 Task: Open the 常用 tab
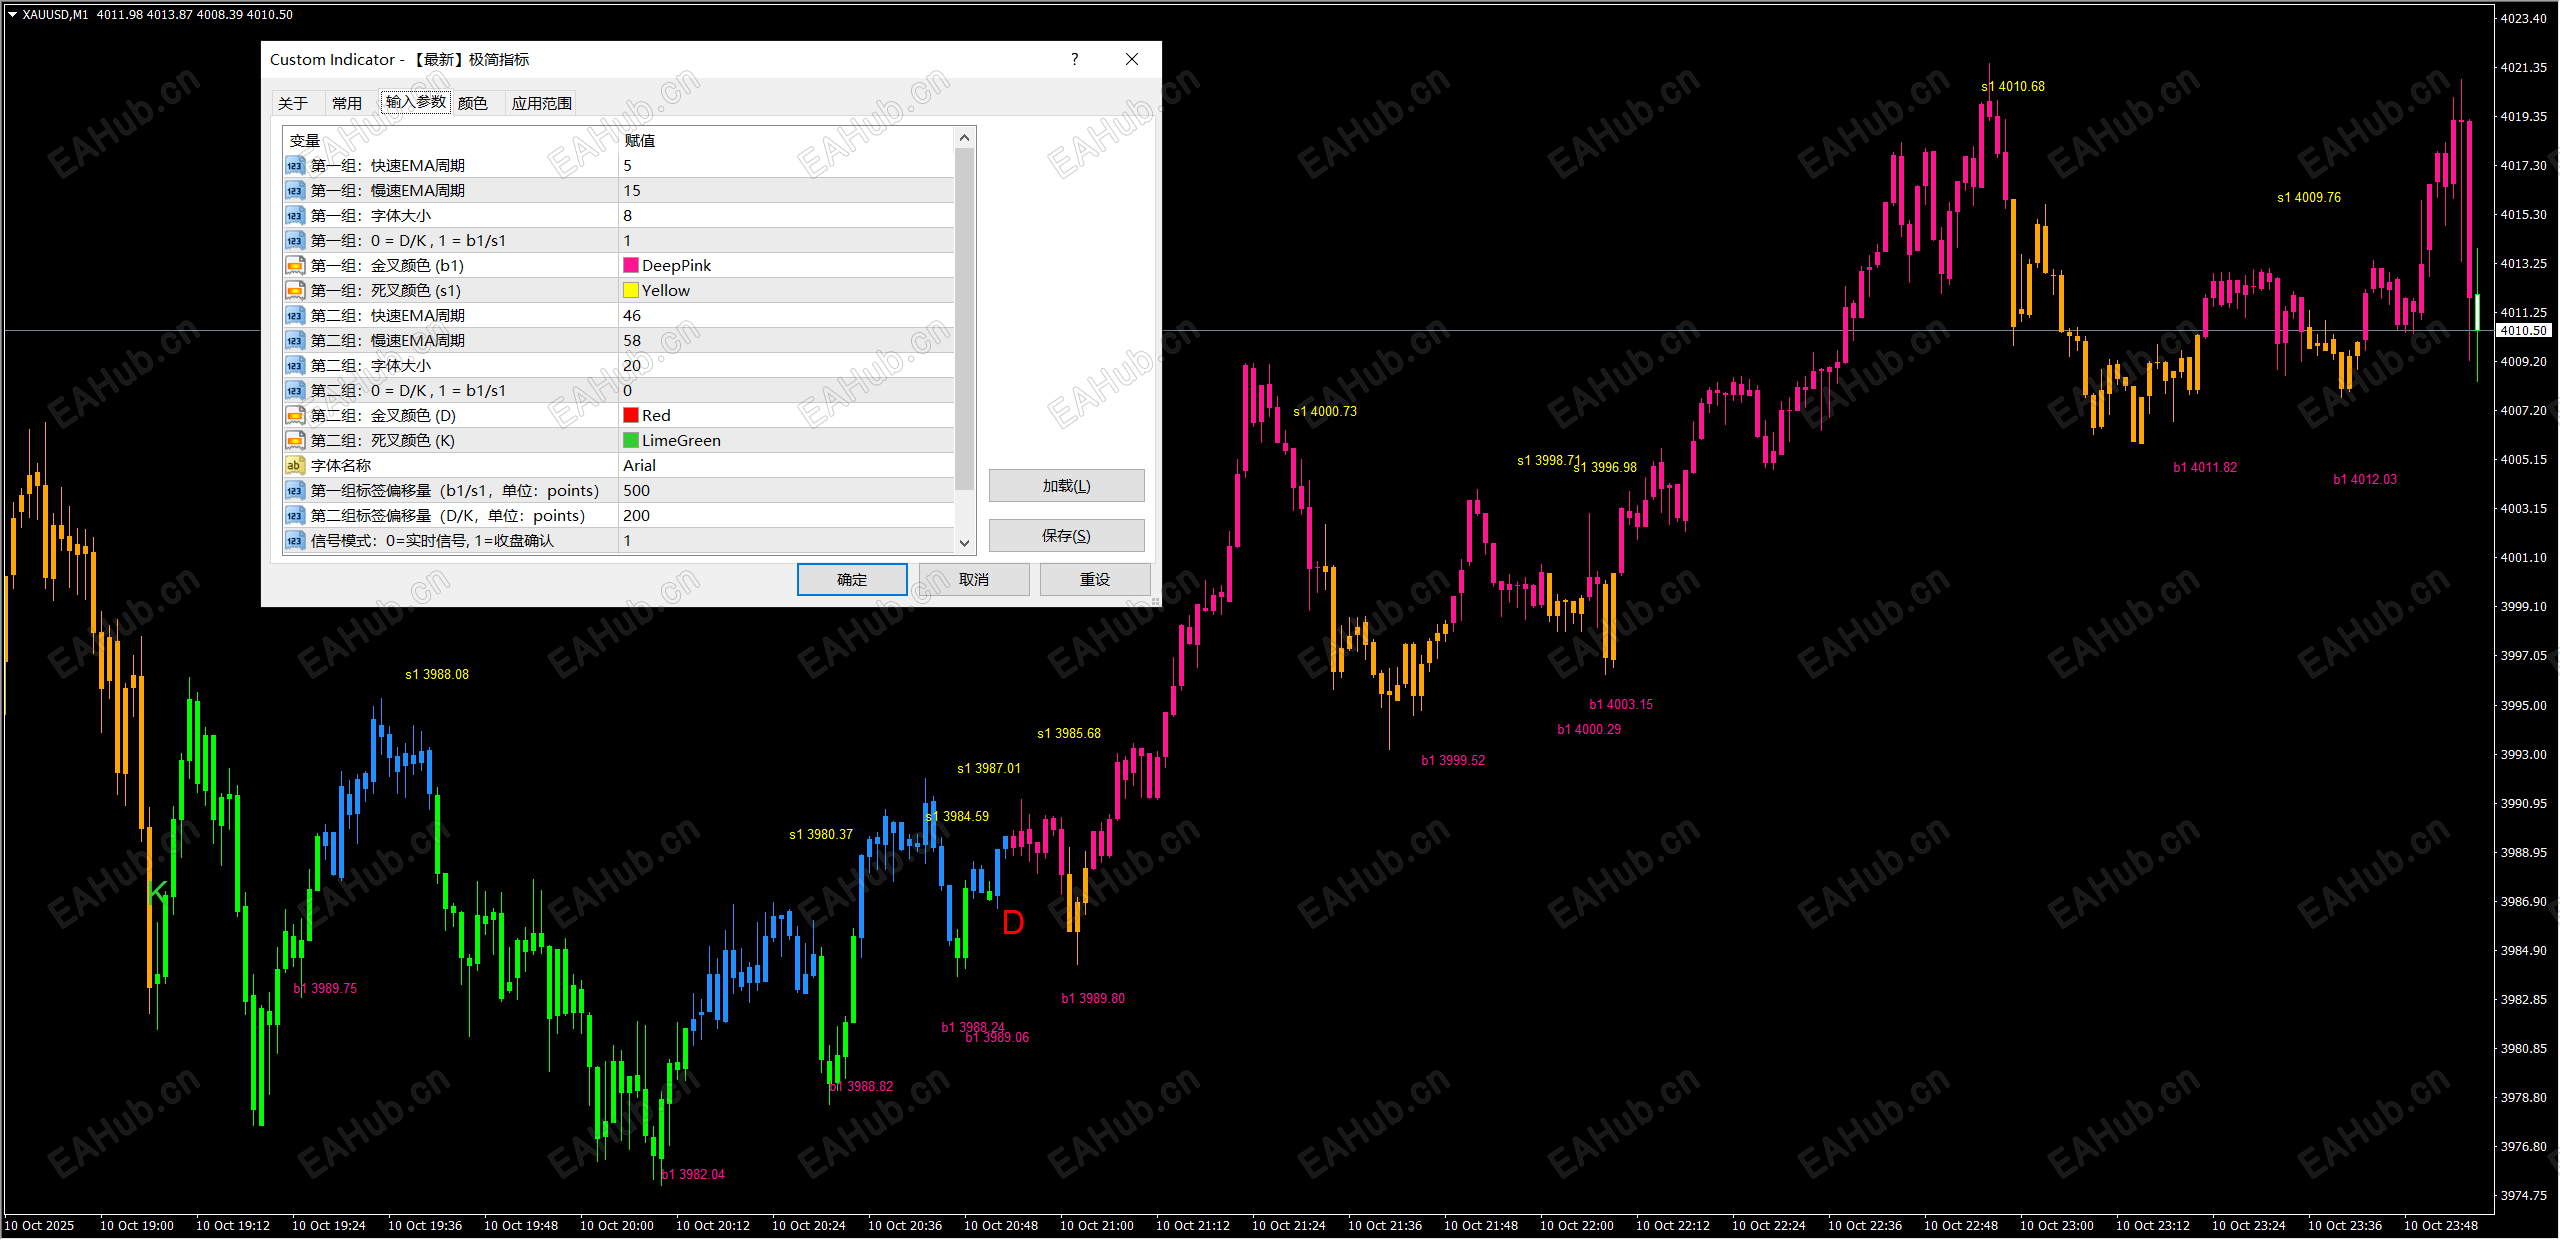pos(347,103)
